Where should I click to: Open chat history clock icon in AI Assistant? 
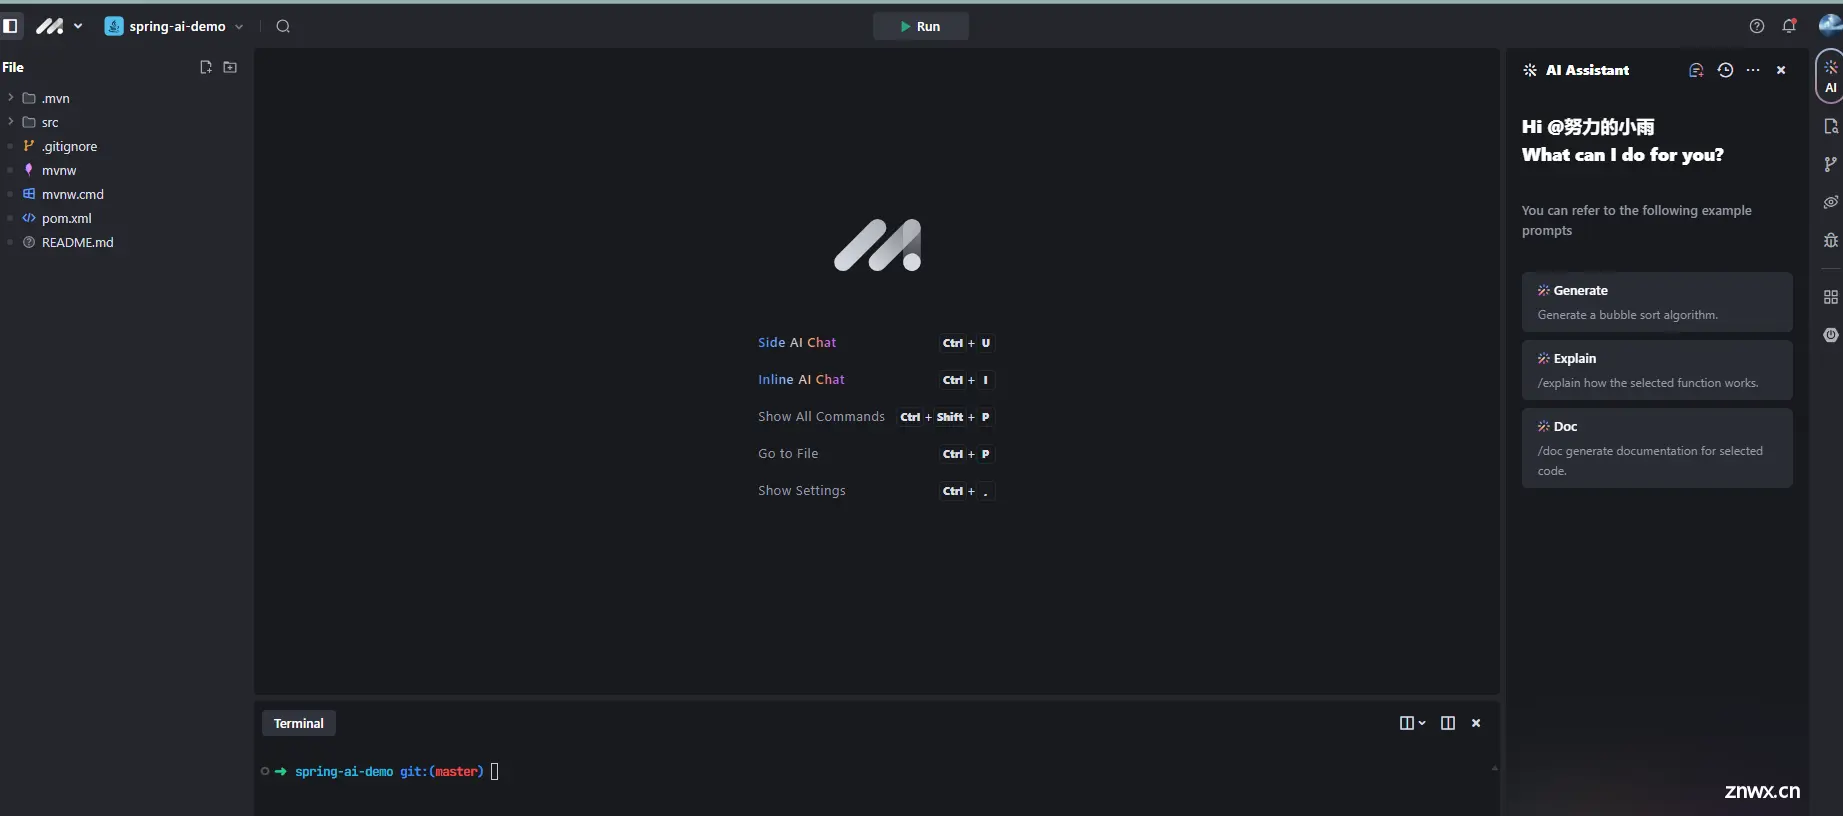pyautogui.click(x=1725, y=70)
